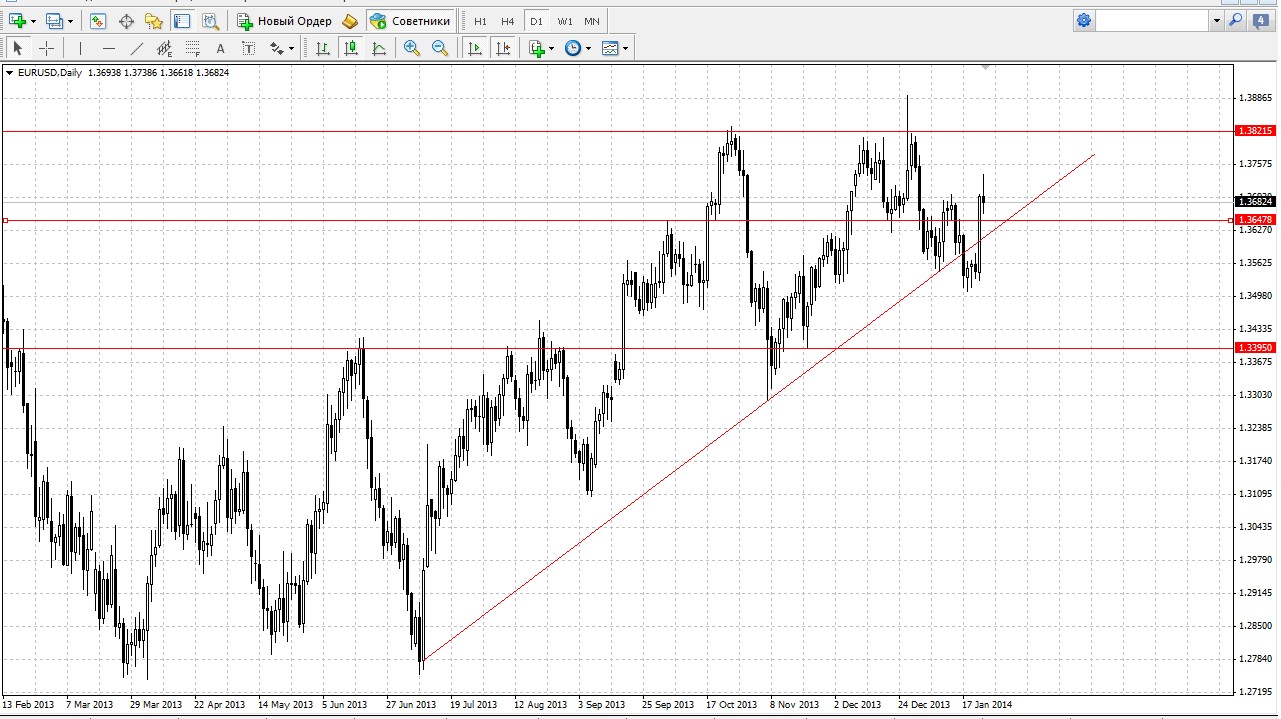Toggle the Советники auto-trading button
Screen dimensions: 1281x719
click(x=410, y=21)
